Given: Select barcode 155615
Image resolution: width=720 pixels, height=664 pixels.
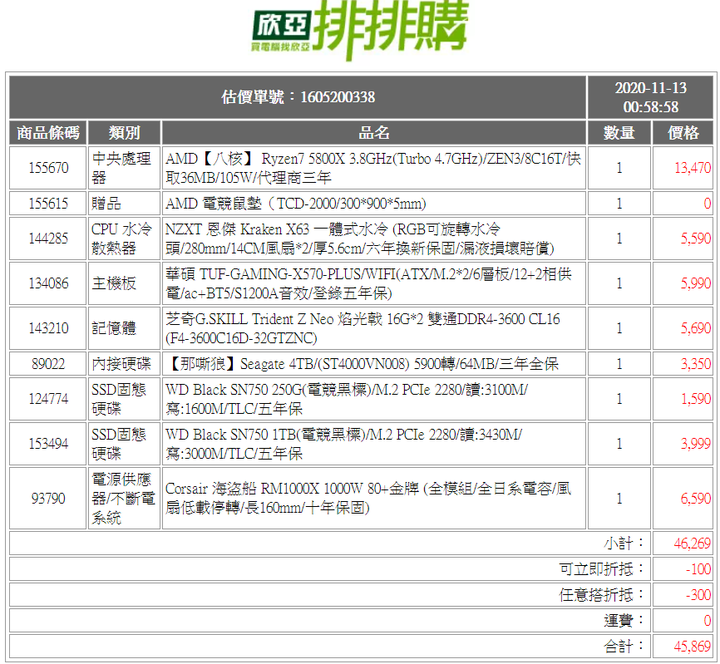Looking at the screenshot, I should point(48,203).
